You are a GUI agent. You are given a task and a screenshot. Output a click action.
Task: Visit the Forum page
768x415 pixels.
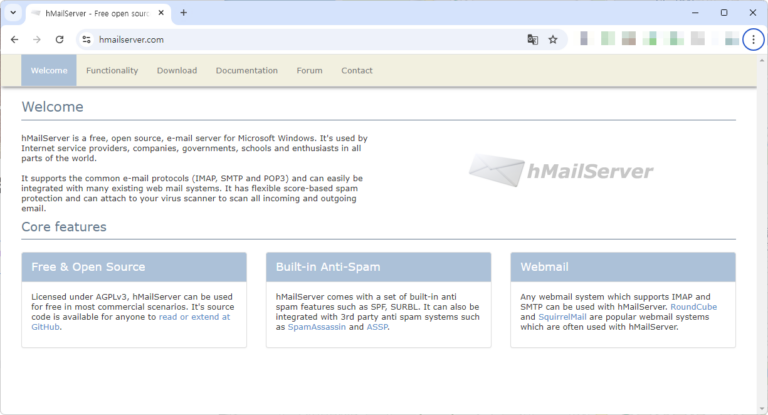pyautogui.click(x=310, y=71)
